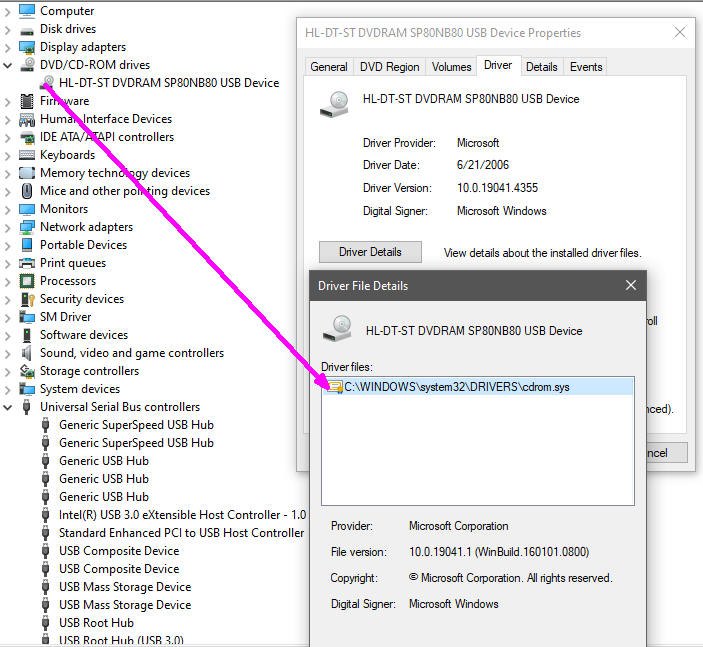Click the System devices icon
This screenshot has width=703, height=647.
point(27,389)
